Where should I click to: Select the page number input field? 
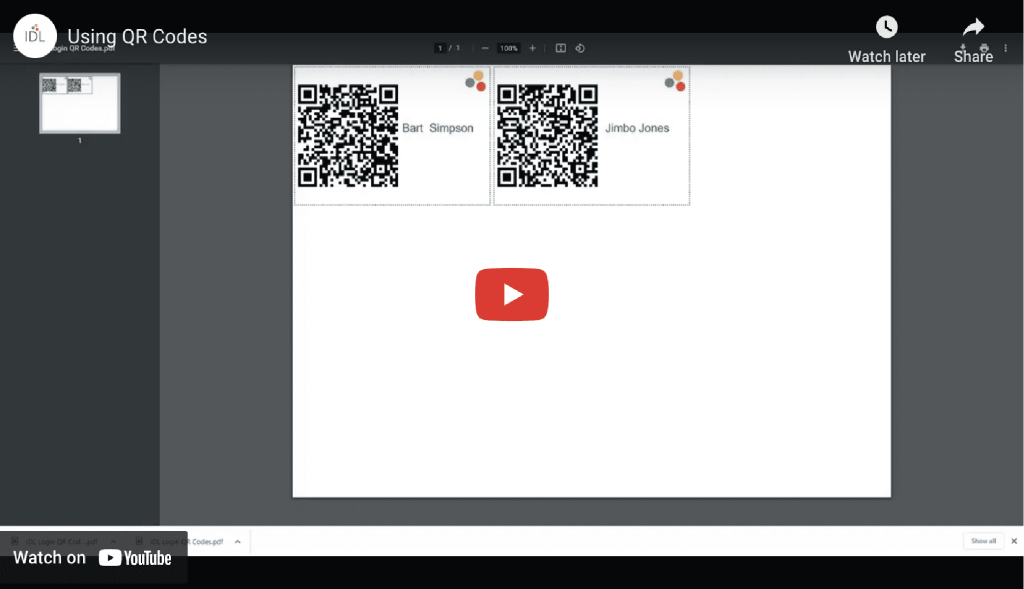(441, 47)
